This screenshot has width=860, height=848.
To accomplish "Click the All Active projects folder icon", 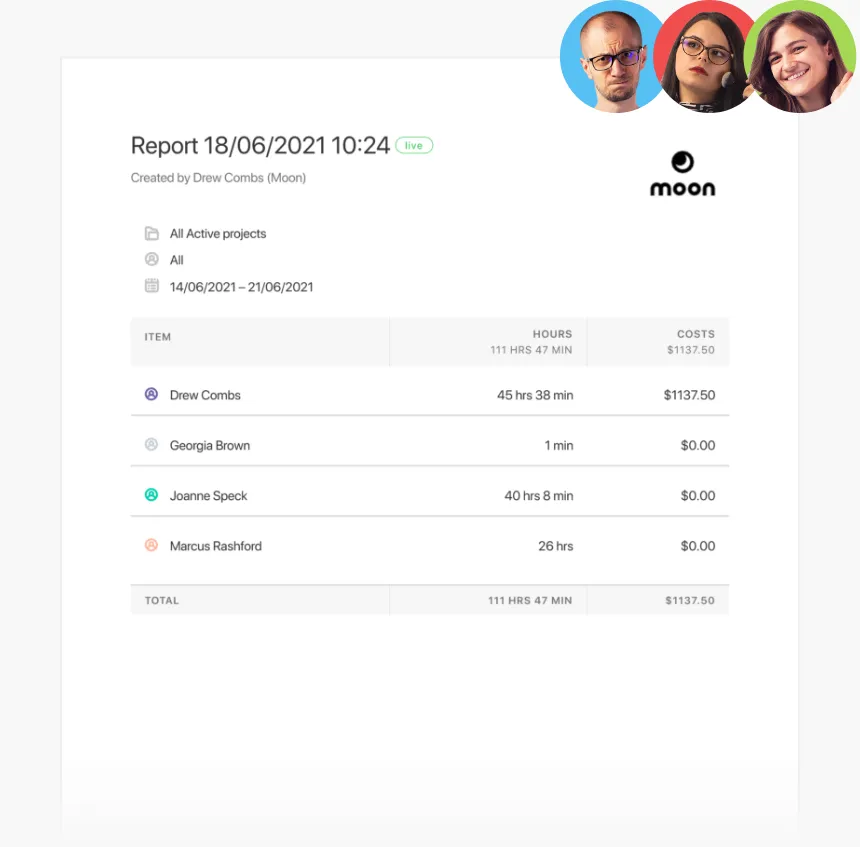I will click(151, 233).
